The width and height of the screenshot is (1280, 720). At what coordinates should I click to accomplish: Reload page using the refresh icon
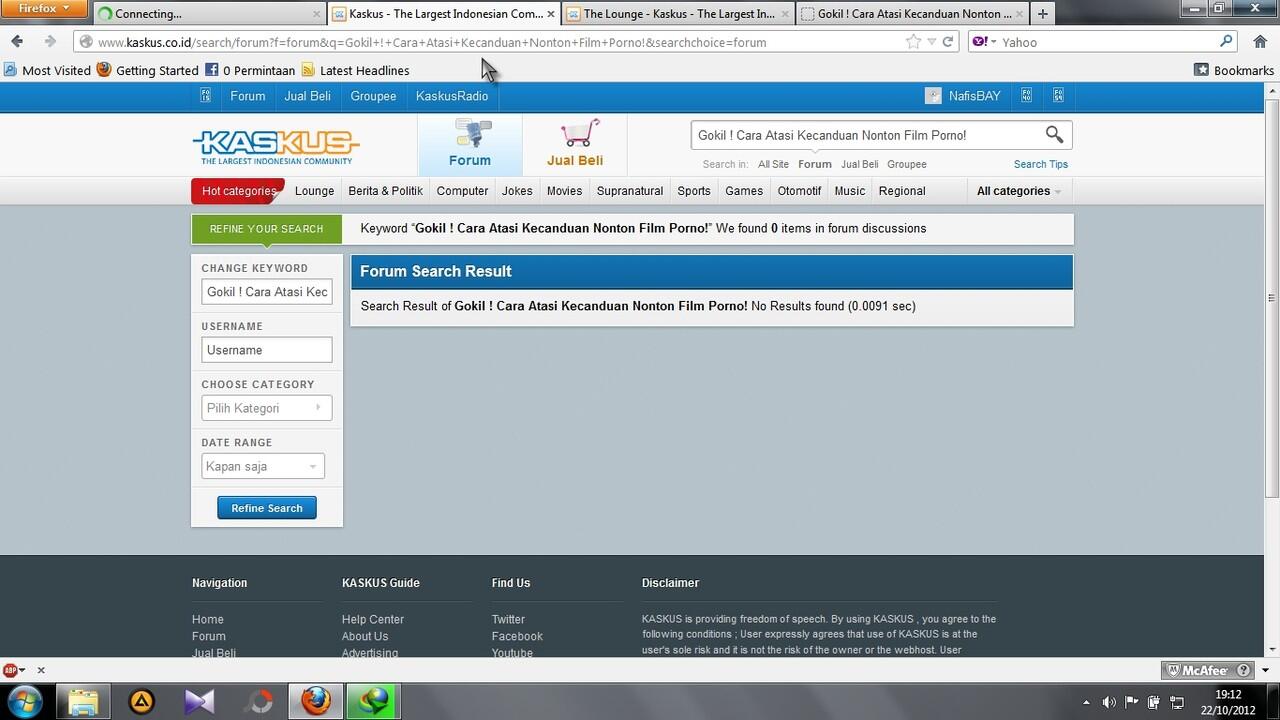(x=948, y=42)
